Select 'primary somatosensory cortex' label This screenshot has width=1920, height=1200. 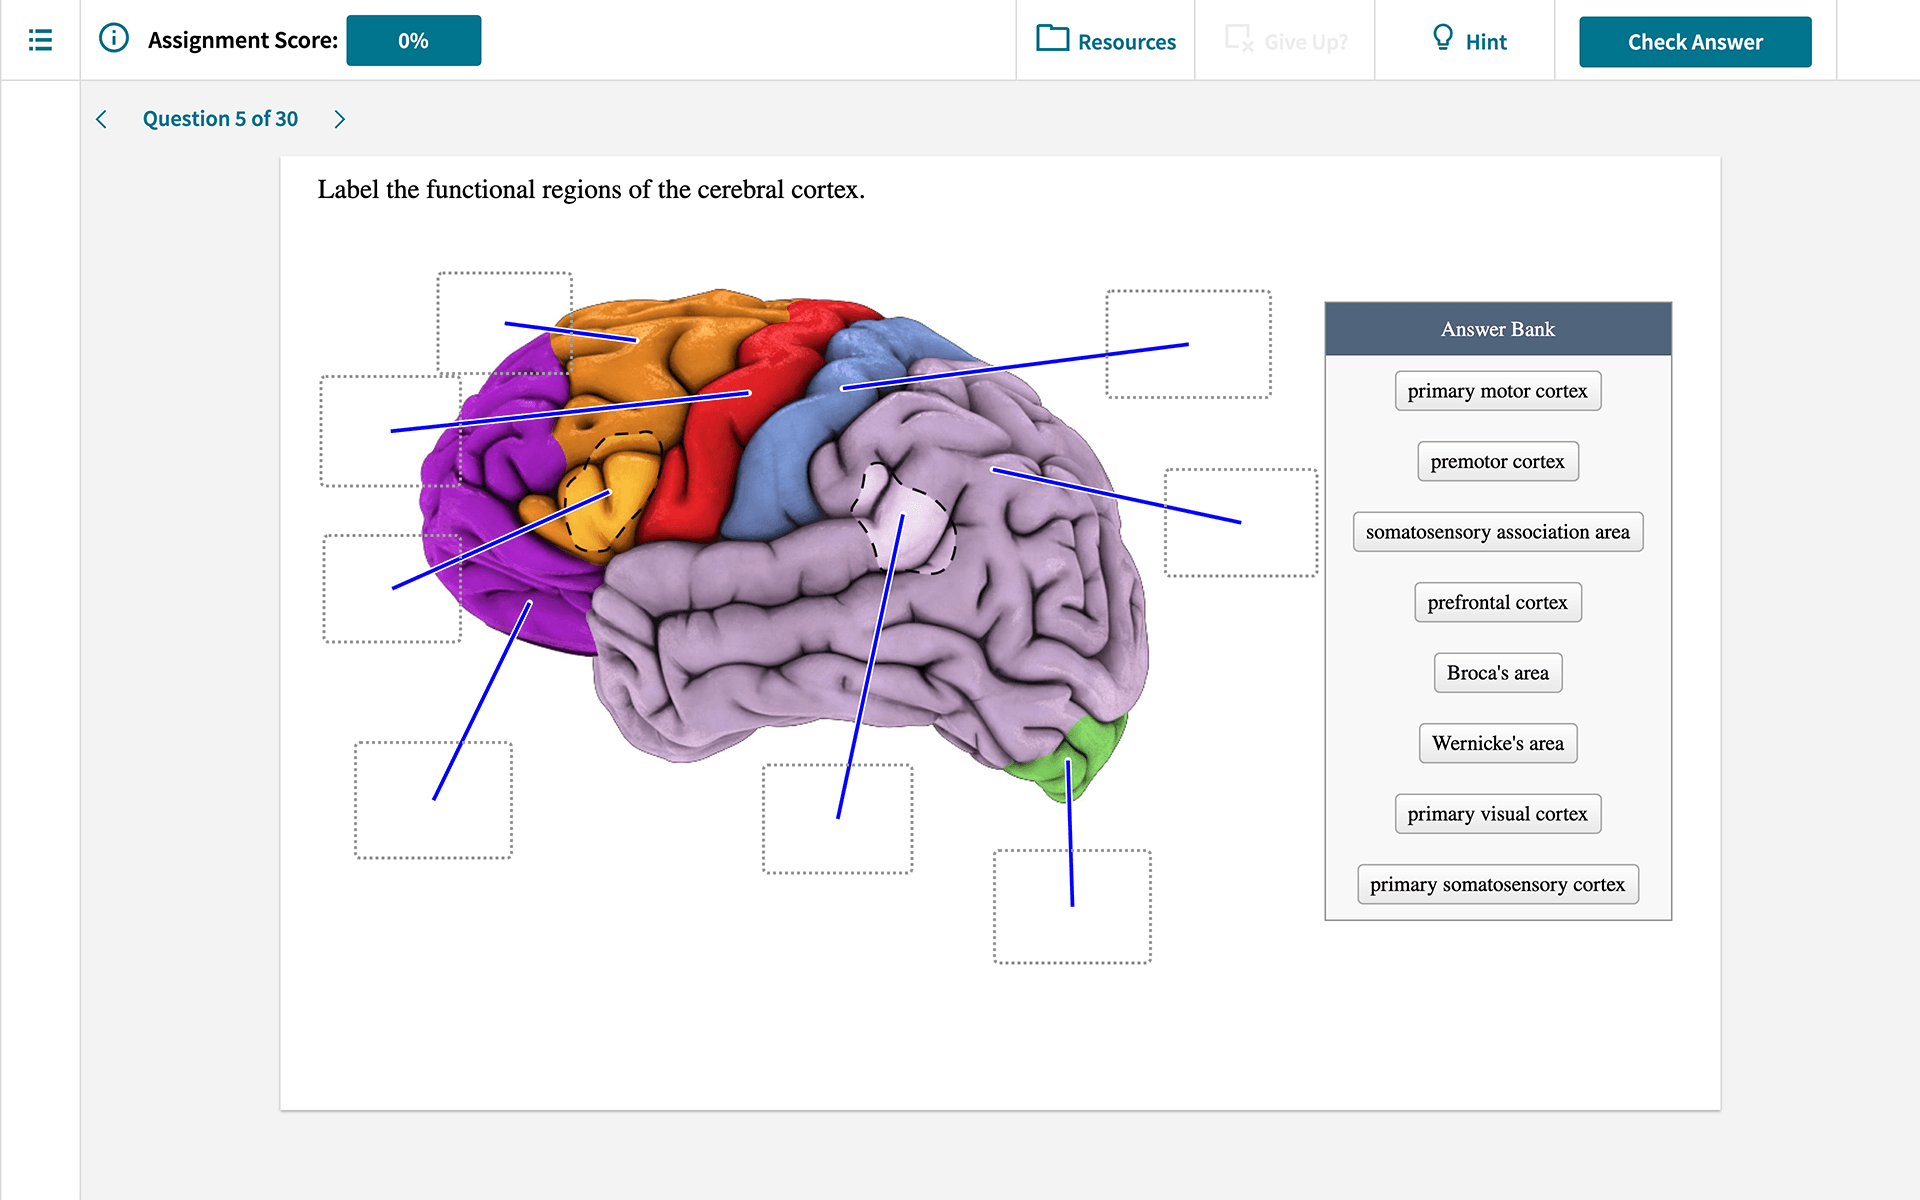(1497, 883)
